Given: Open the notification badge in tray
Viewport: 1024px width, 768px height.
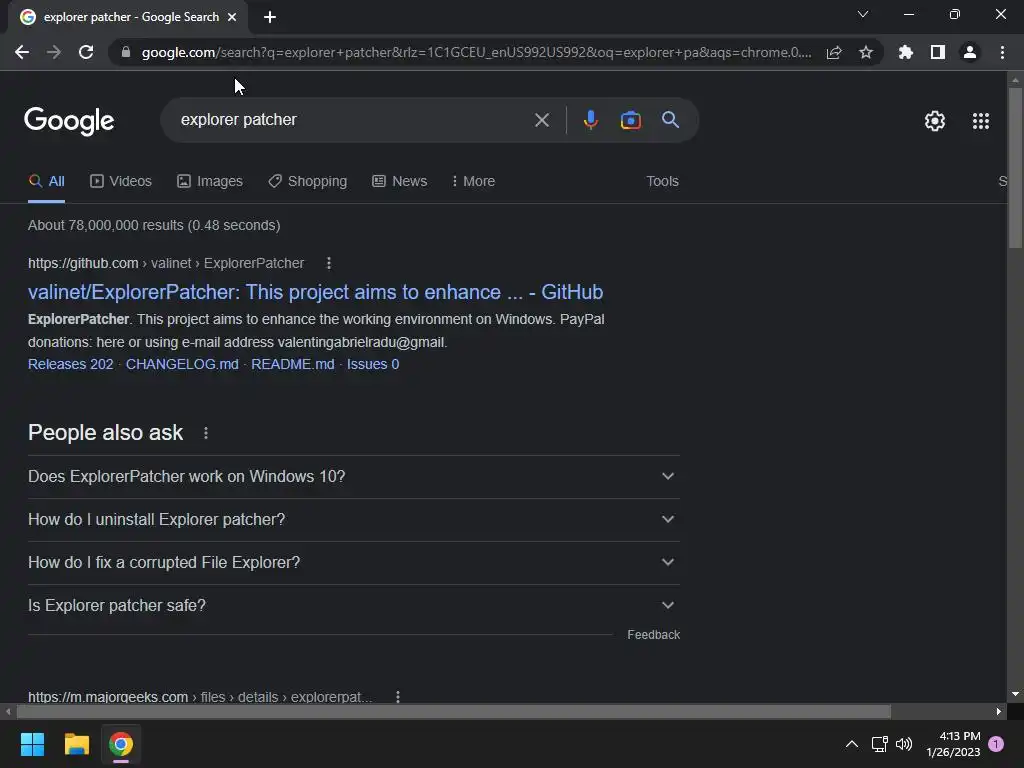Looking at the screenshot, I should pos(996,744).
